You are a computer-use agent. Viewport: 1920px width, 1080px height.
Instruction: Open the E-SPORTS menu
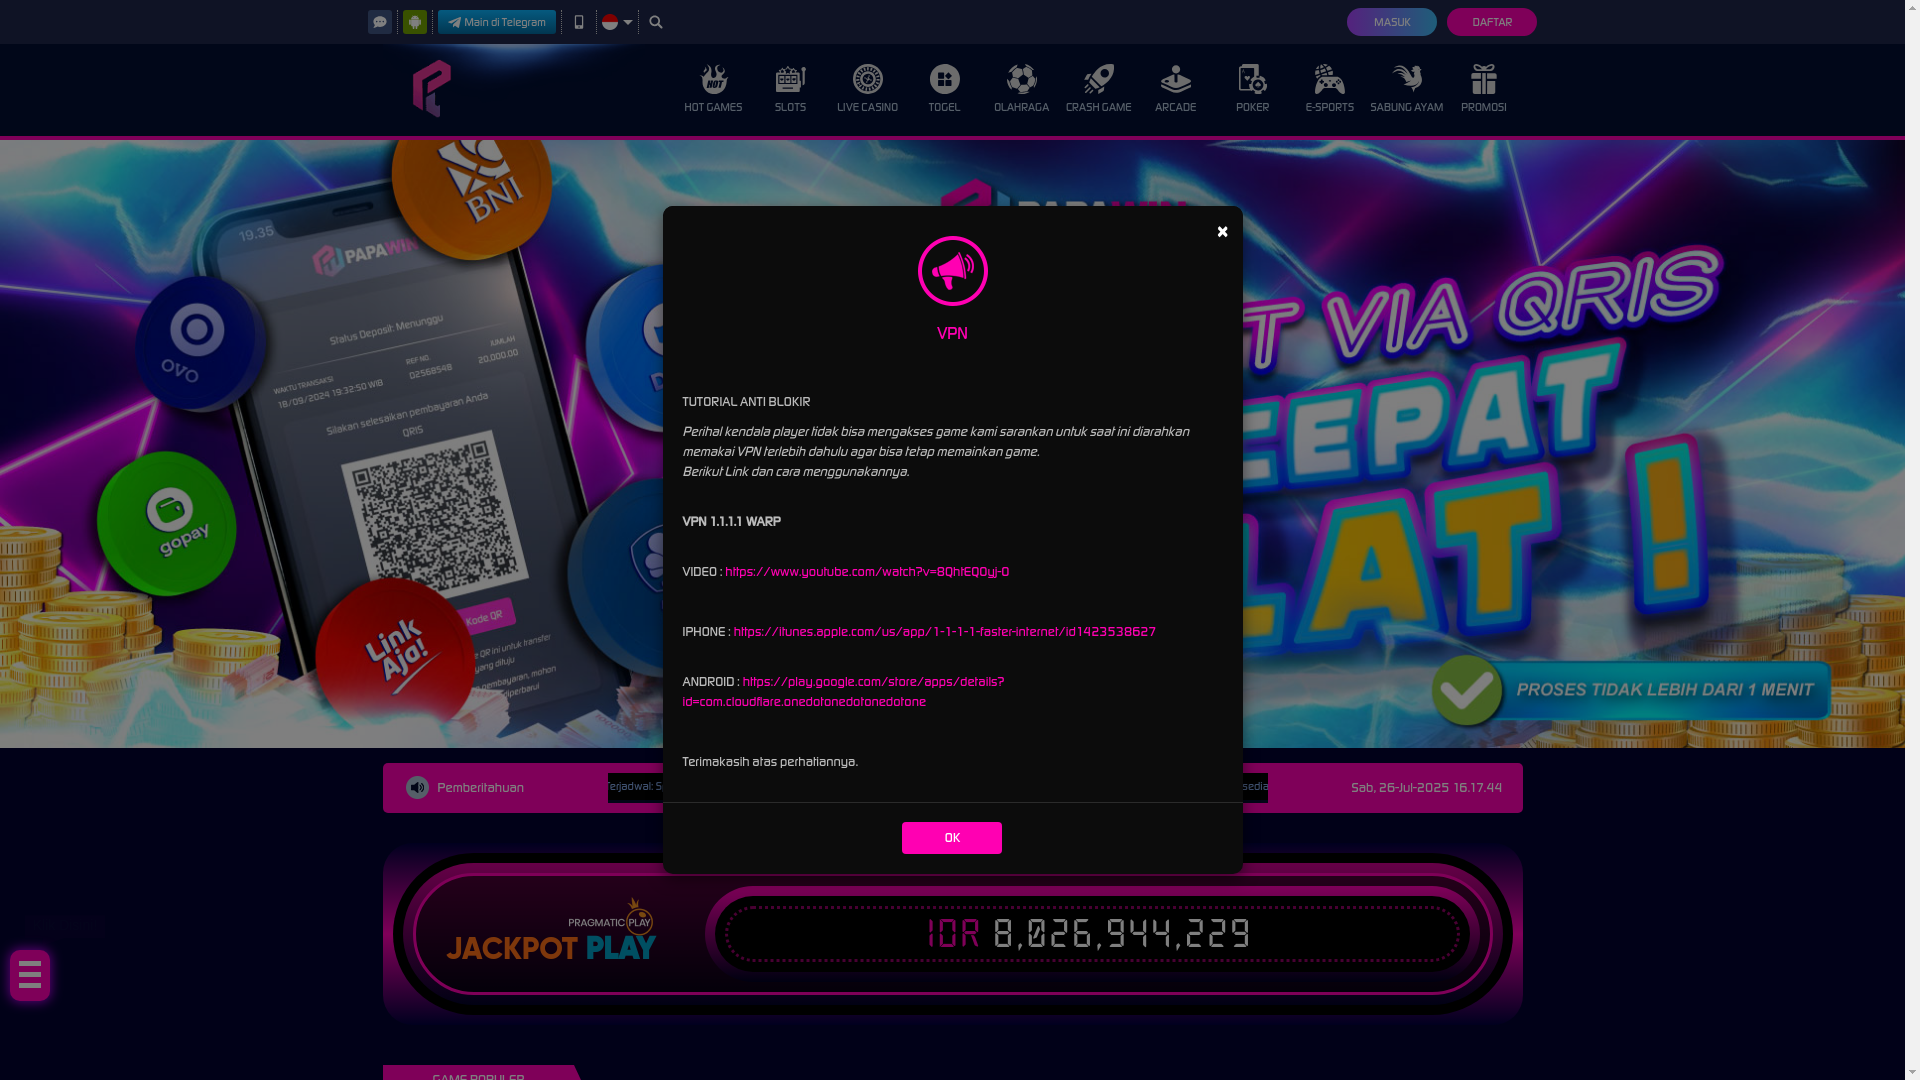pyautogui.click(x=1329, y=89)
